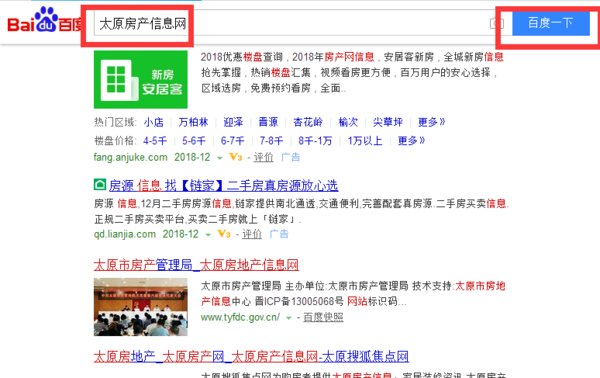Viewport: 600px width, 378px height.
Task: Click the green Anjuke new-house logo
Action: point(140,80)
